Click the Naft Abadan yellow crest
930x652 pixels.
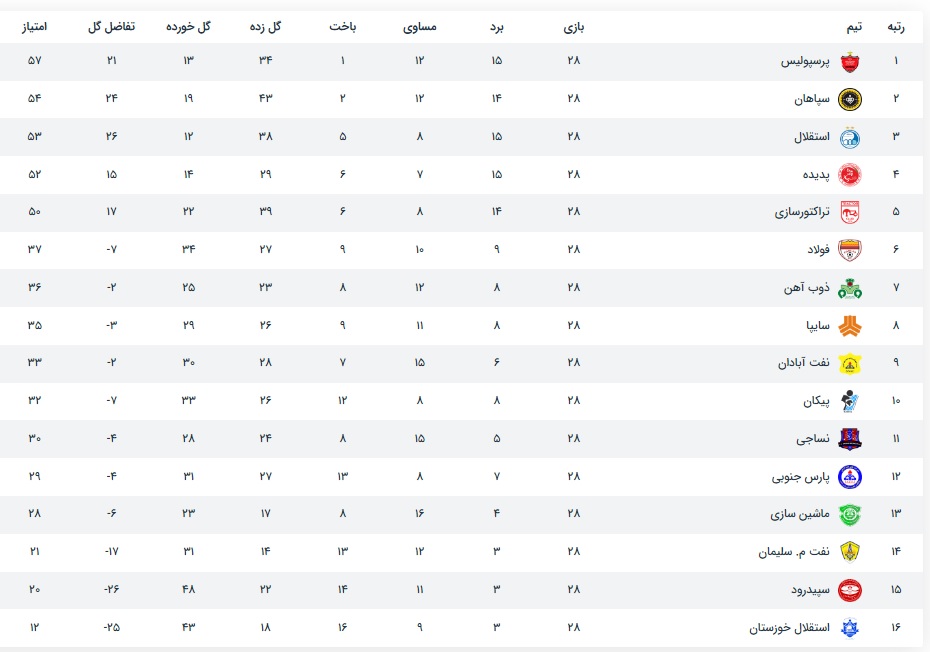(850, 363)
